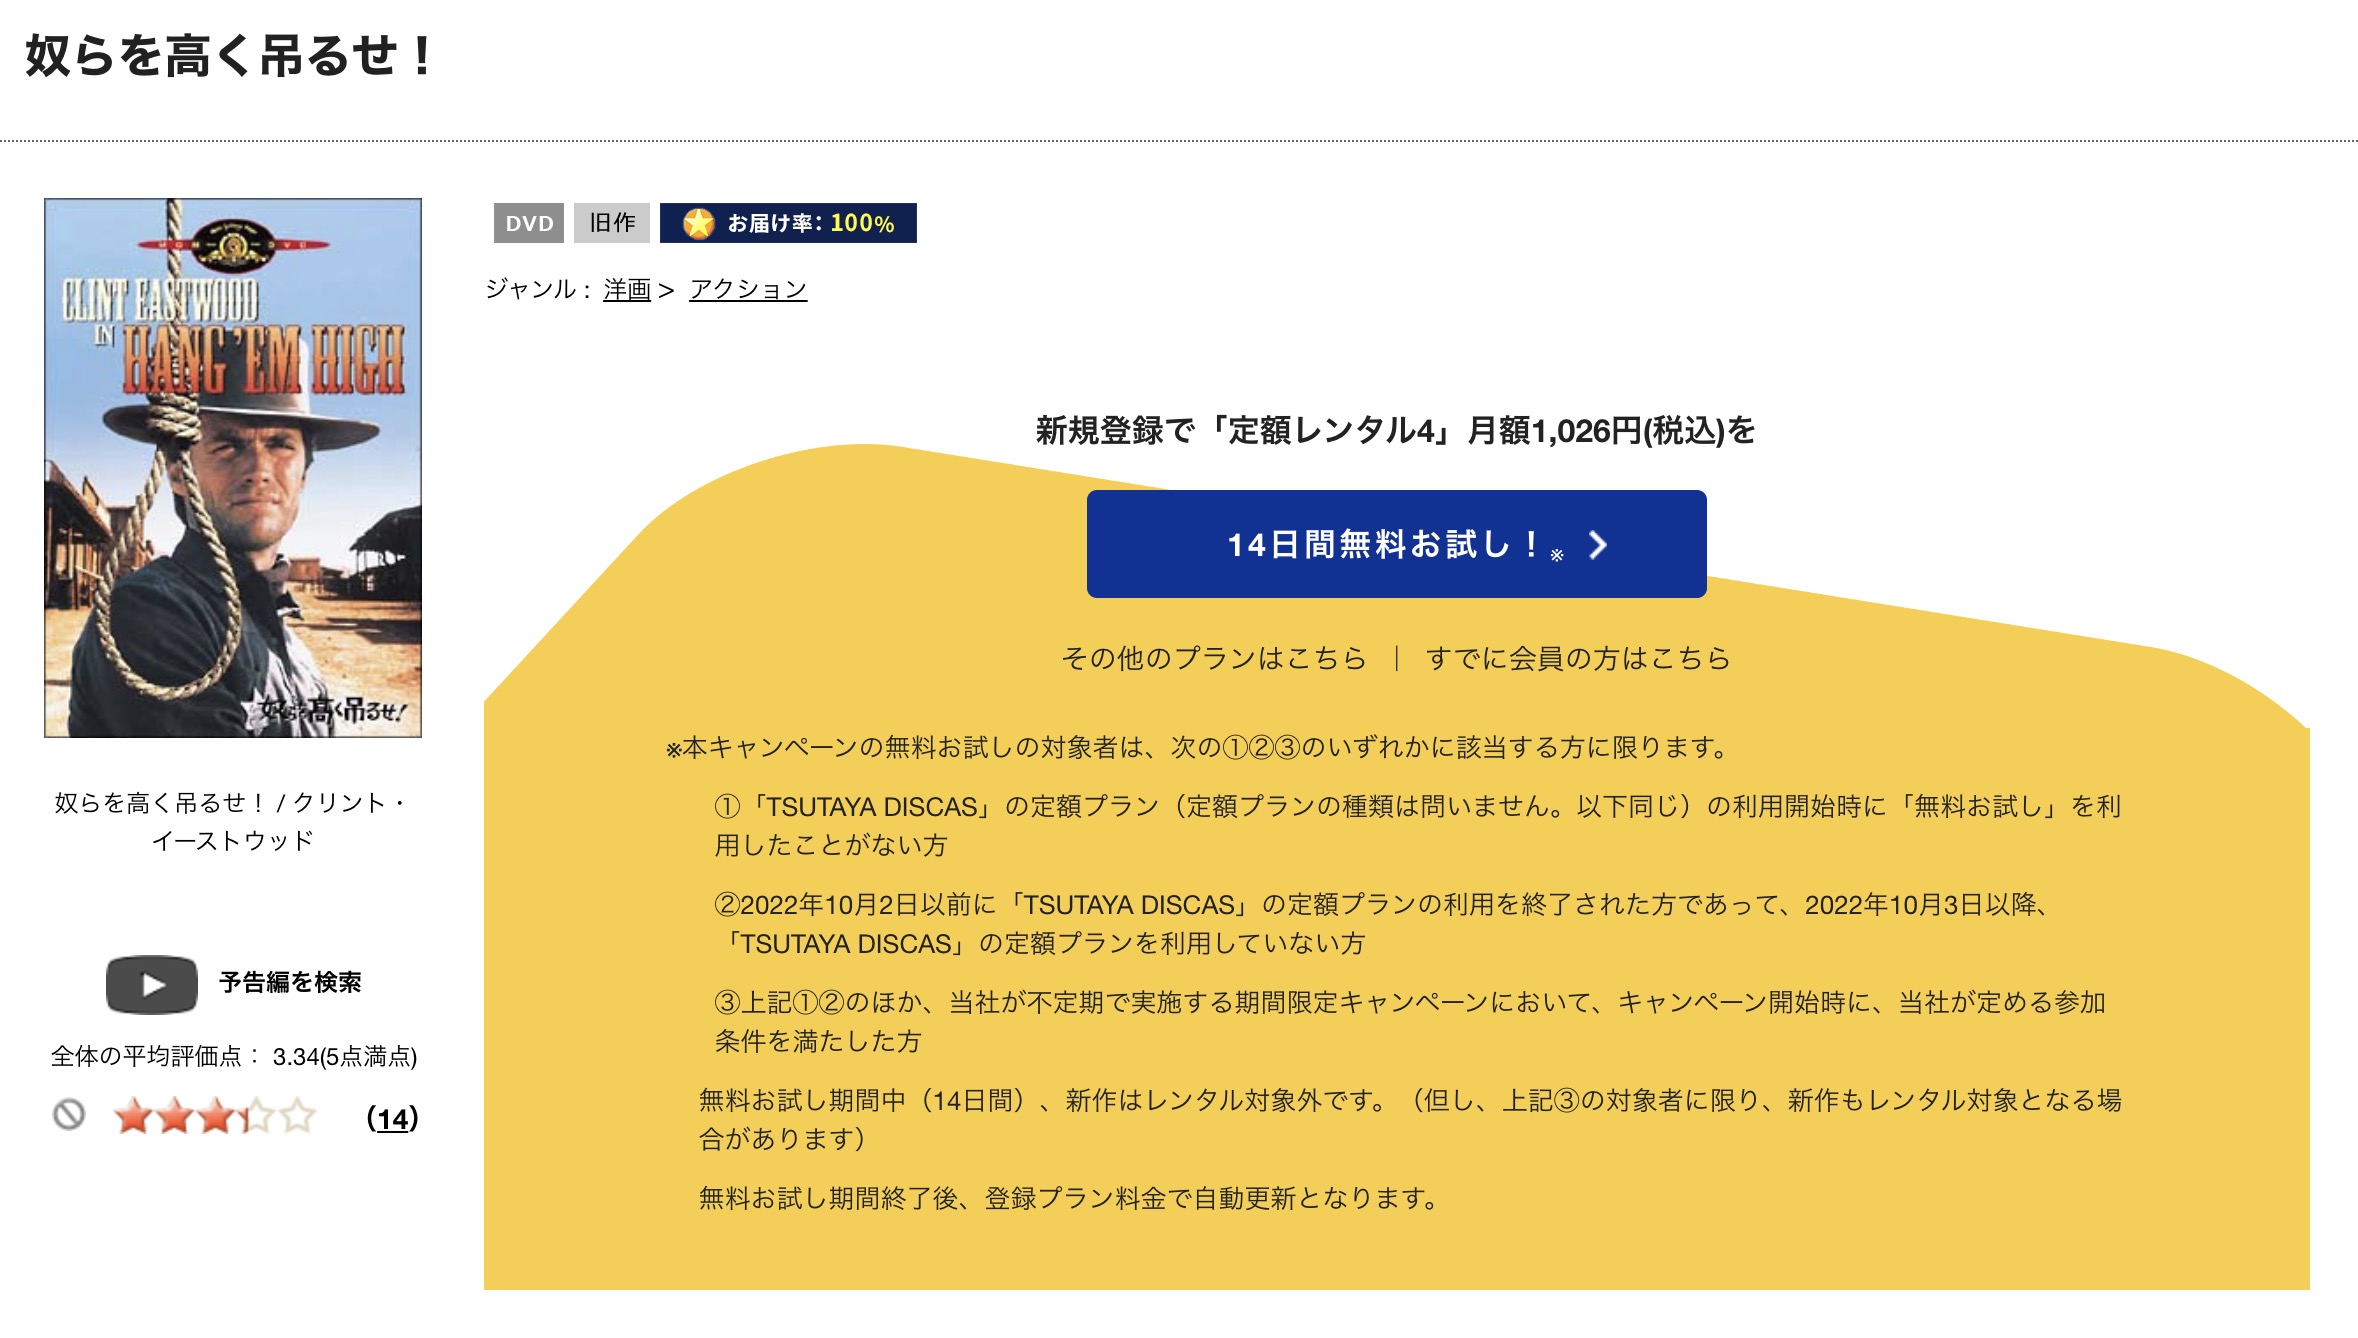Click the caption 奴らを高く吊るせ！ / クリント・イーストウッド
This screenshot has height=1338, width=2358.
pos(232,822)
